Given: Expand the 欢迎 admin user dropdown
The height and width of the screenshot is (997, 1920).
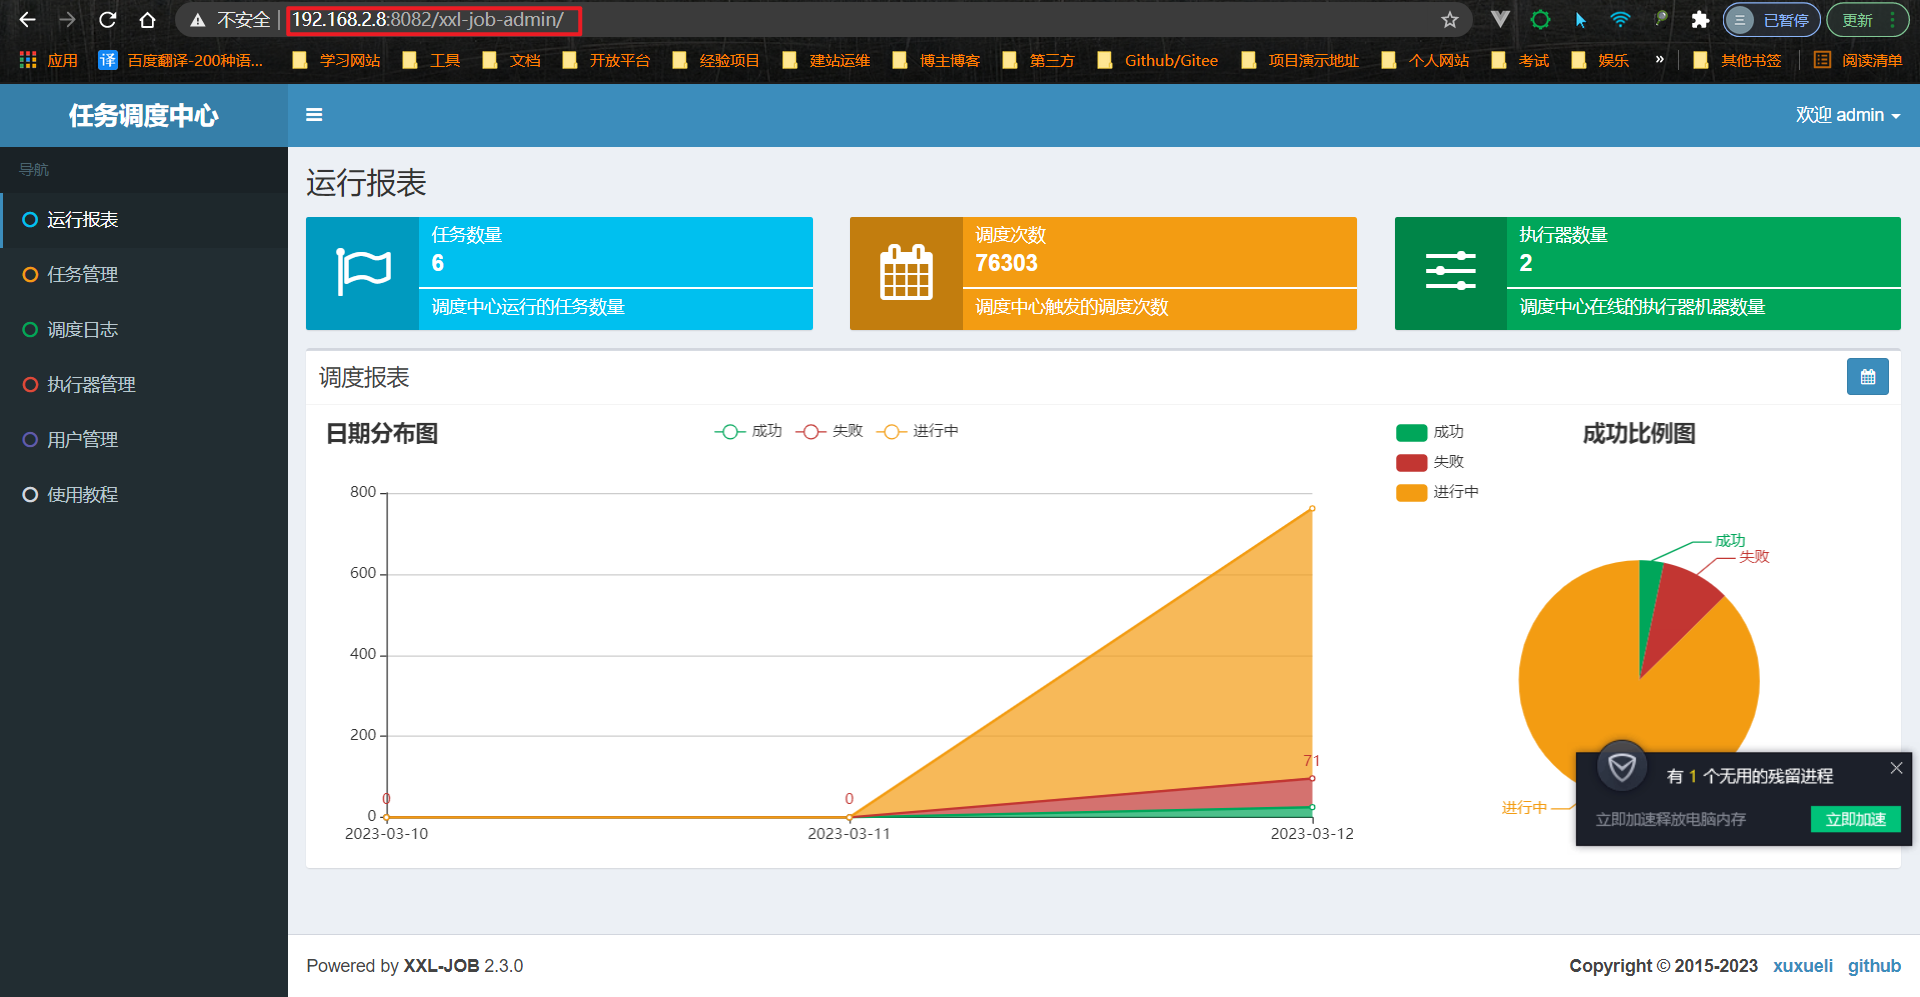Looking at the screenshot, I should point(1847,115).
